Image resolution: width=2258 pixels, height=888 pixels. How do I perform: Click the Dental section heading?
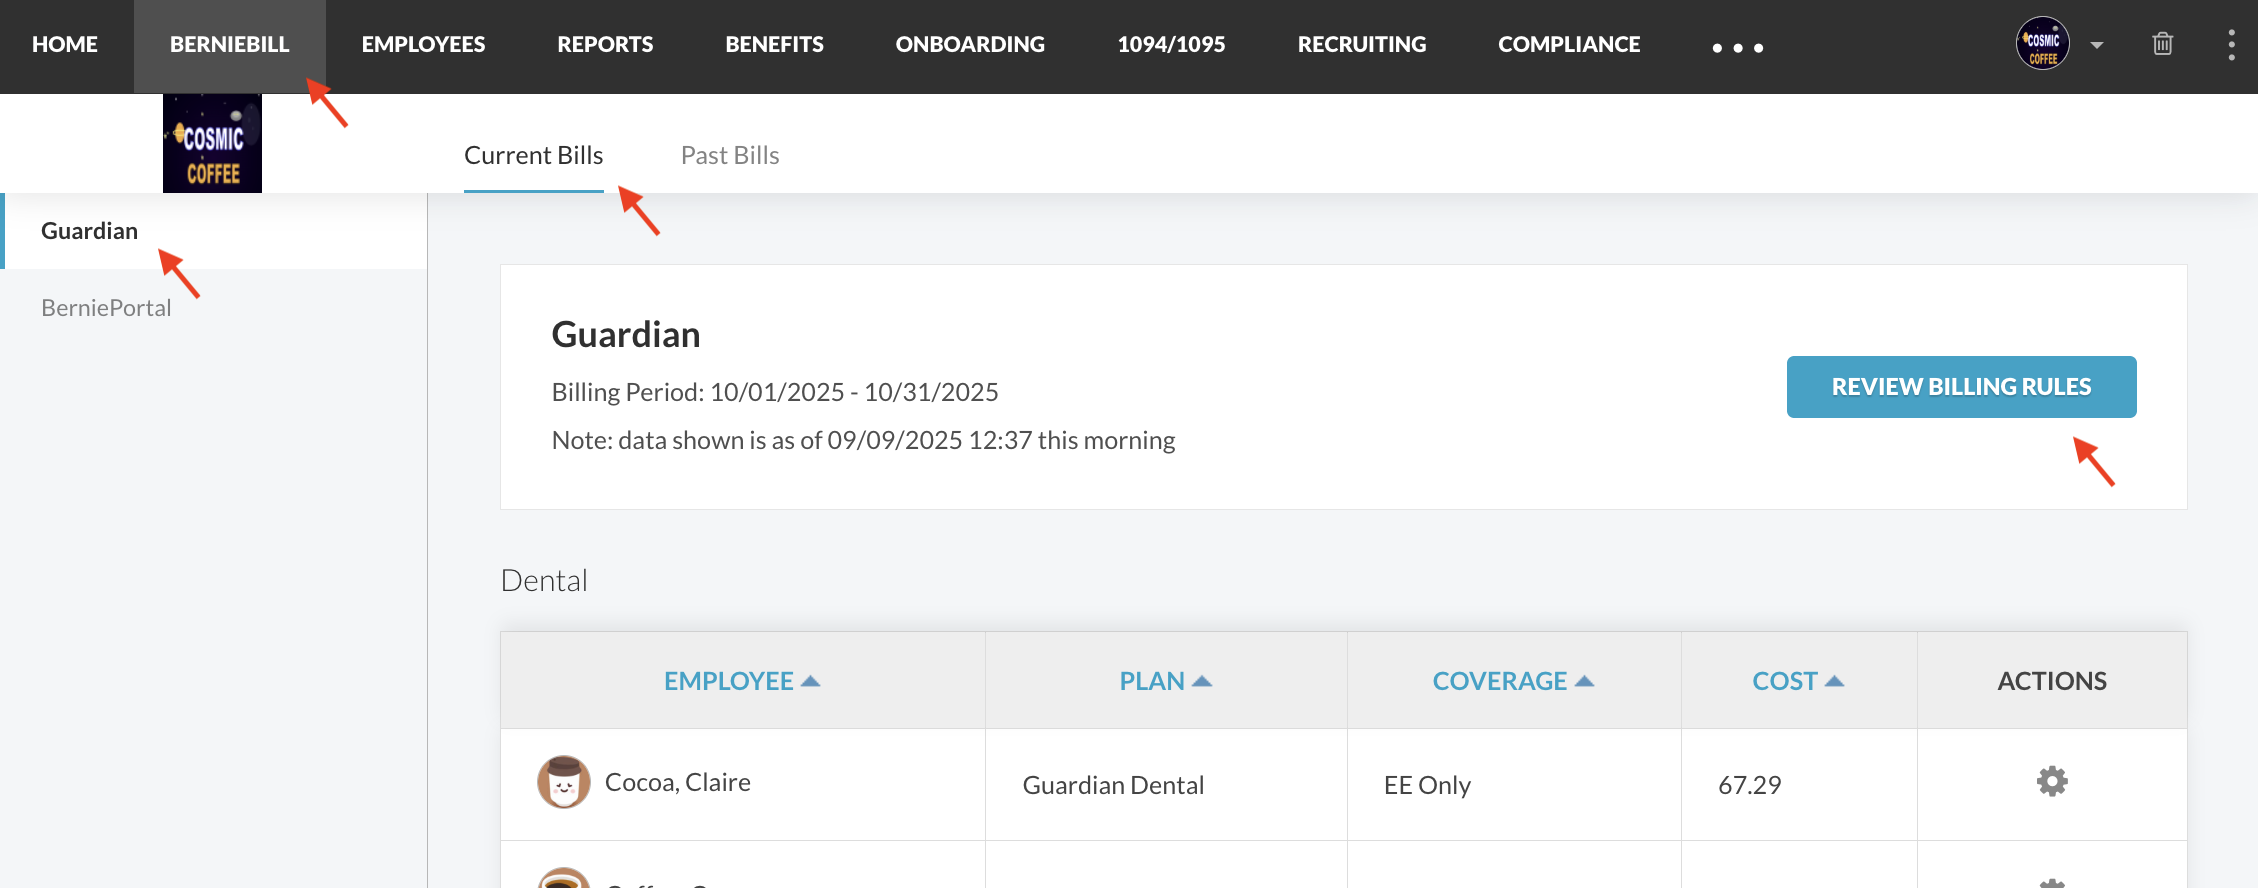(x=544, y=580)
